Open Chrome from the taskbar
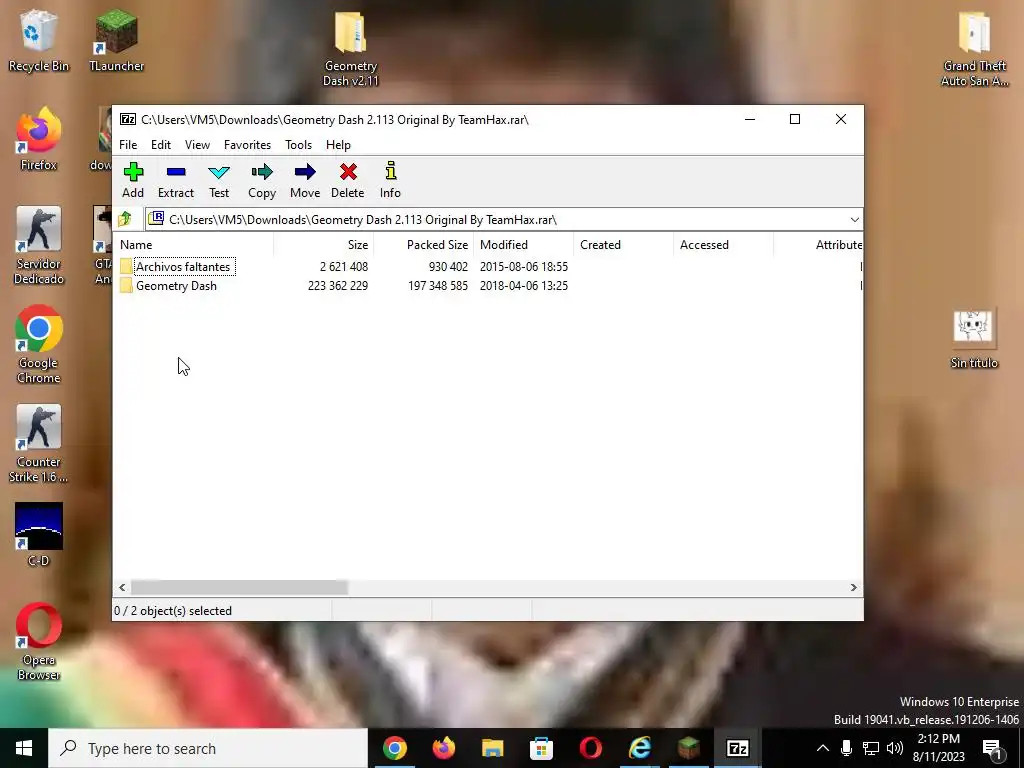 coord(394,748)
